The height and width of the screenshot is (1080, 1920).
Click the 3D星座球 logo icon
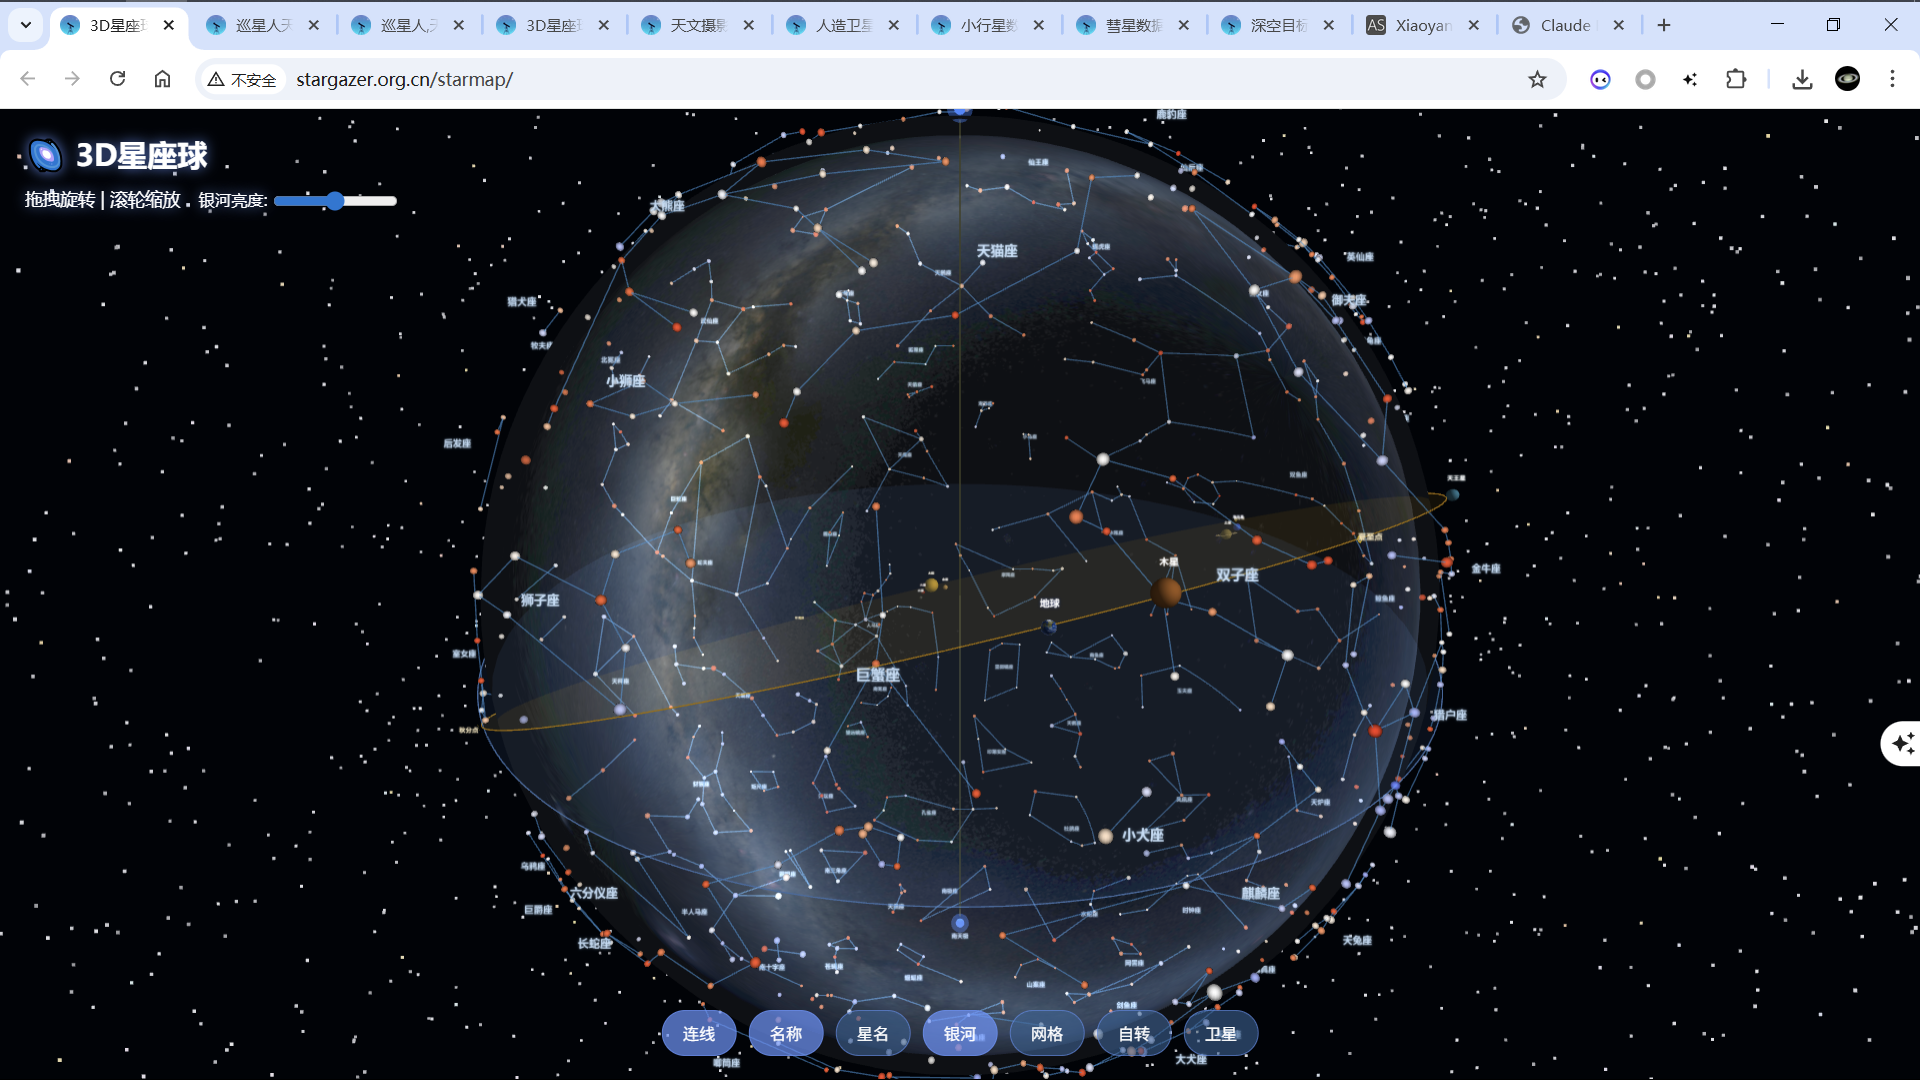(45, 155)
